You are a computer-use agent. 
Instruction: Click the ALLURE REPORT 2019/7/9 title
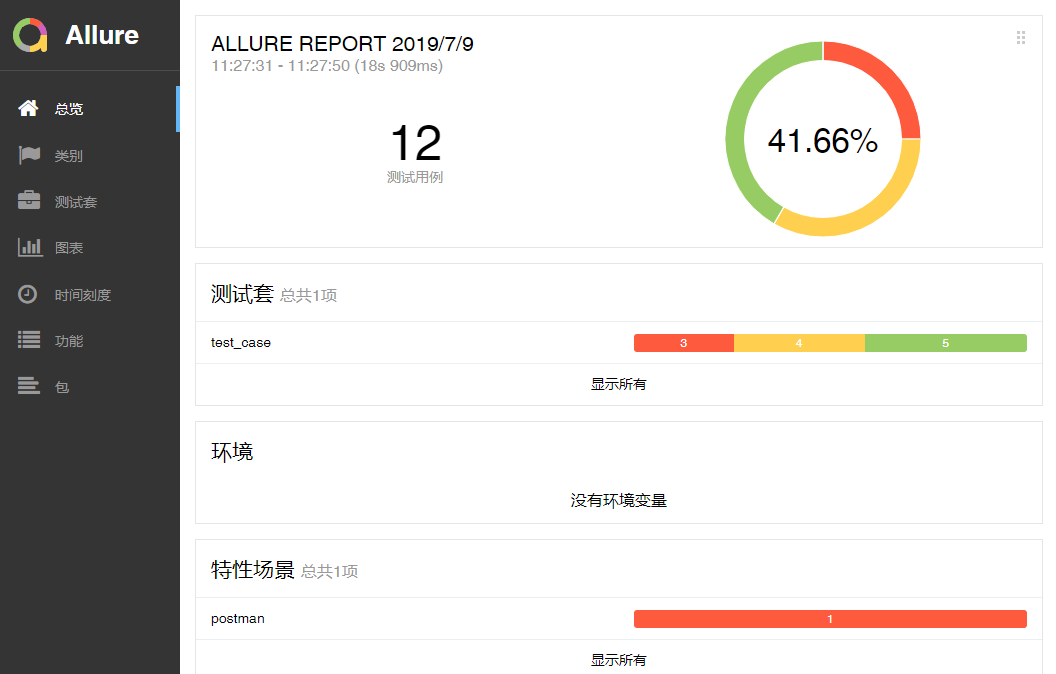coord(342,44)
